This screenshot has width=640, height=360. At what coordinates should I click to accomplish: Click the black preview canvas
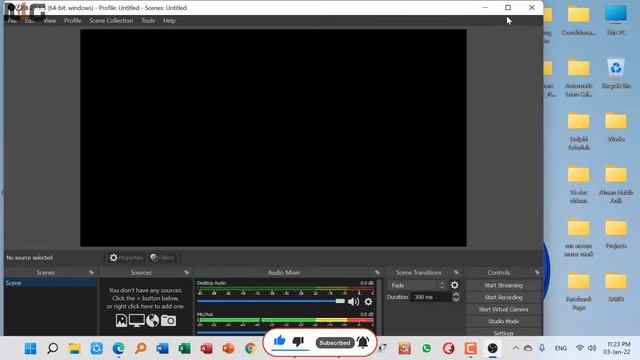click(x=273, y=138)
